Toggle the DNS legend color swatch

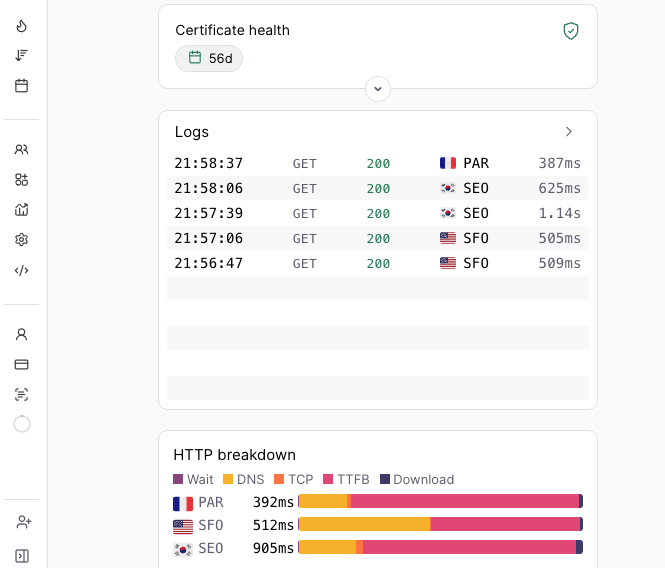click(x=228, y=479)
